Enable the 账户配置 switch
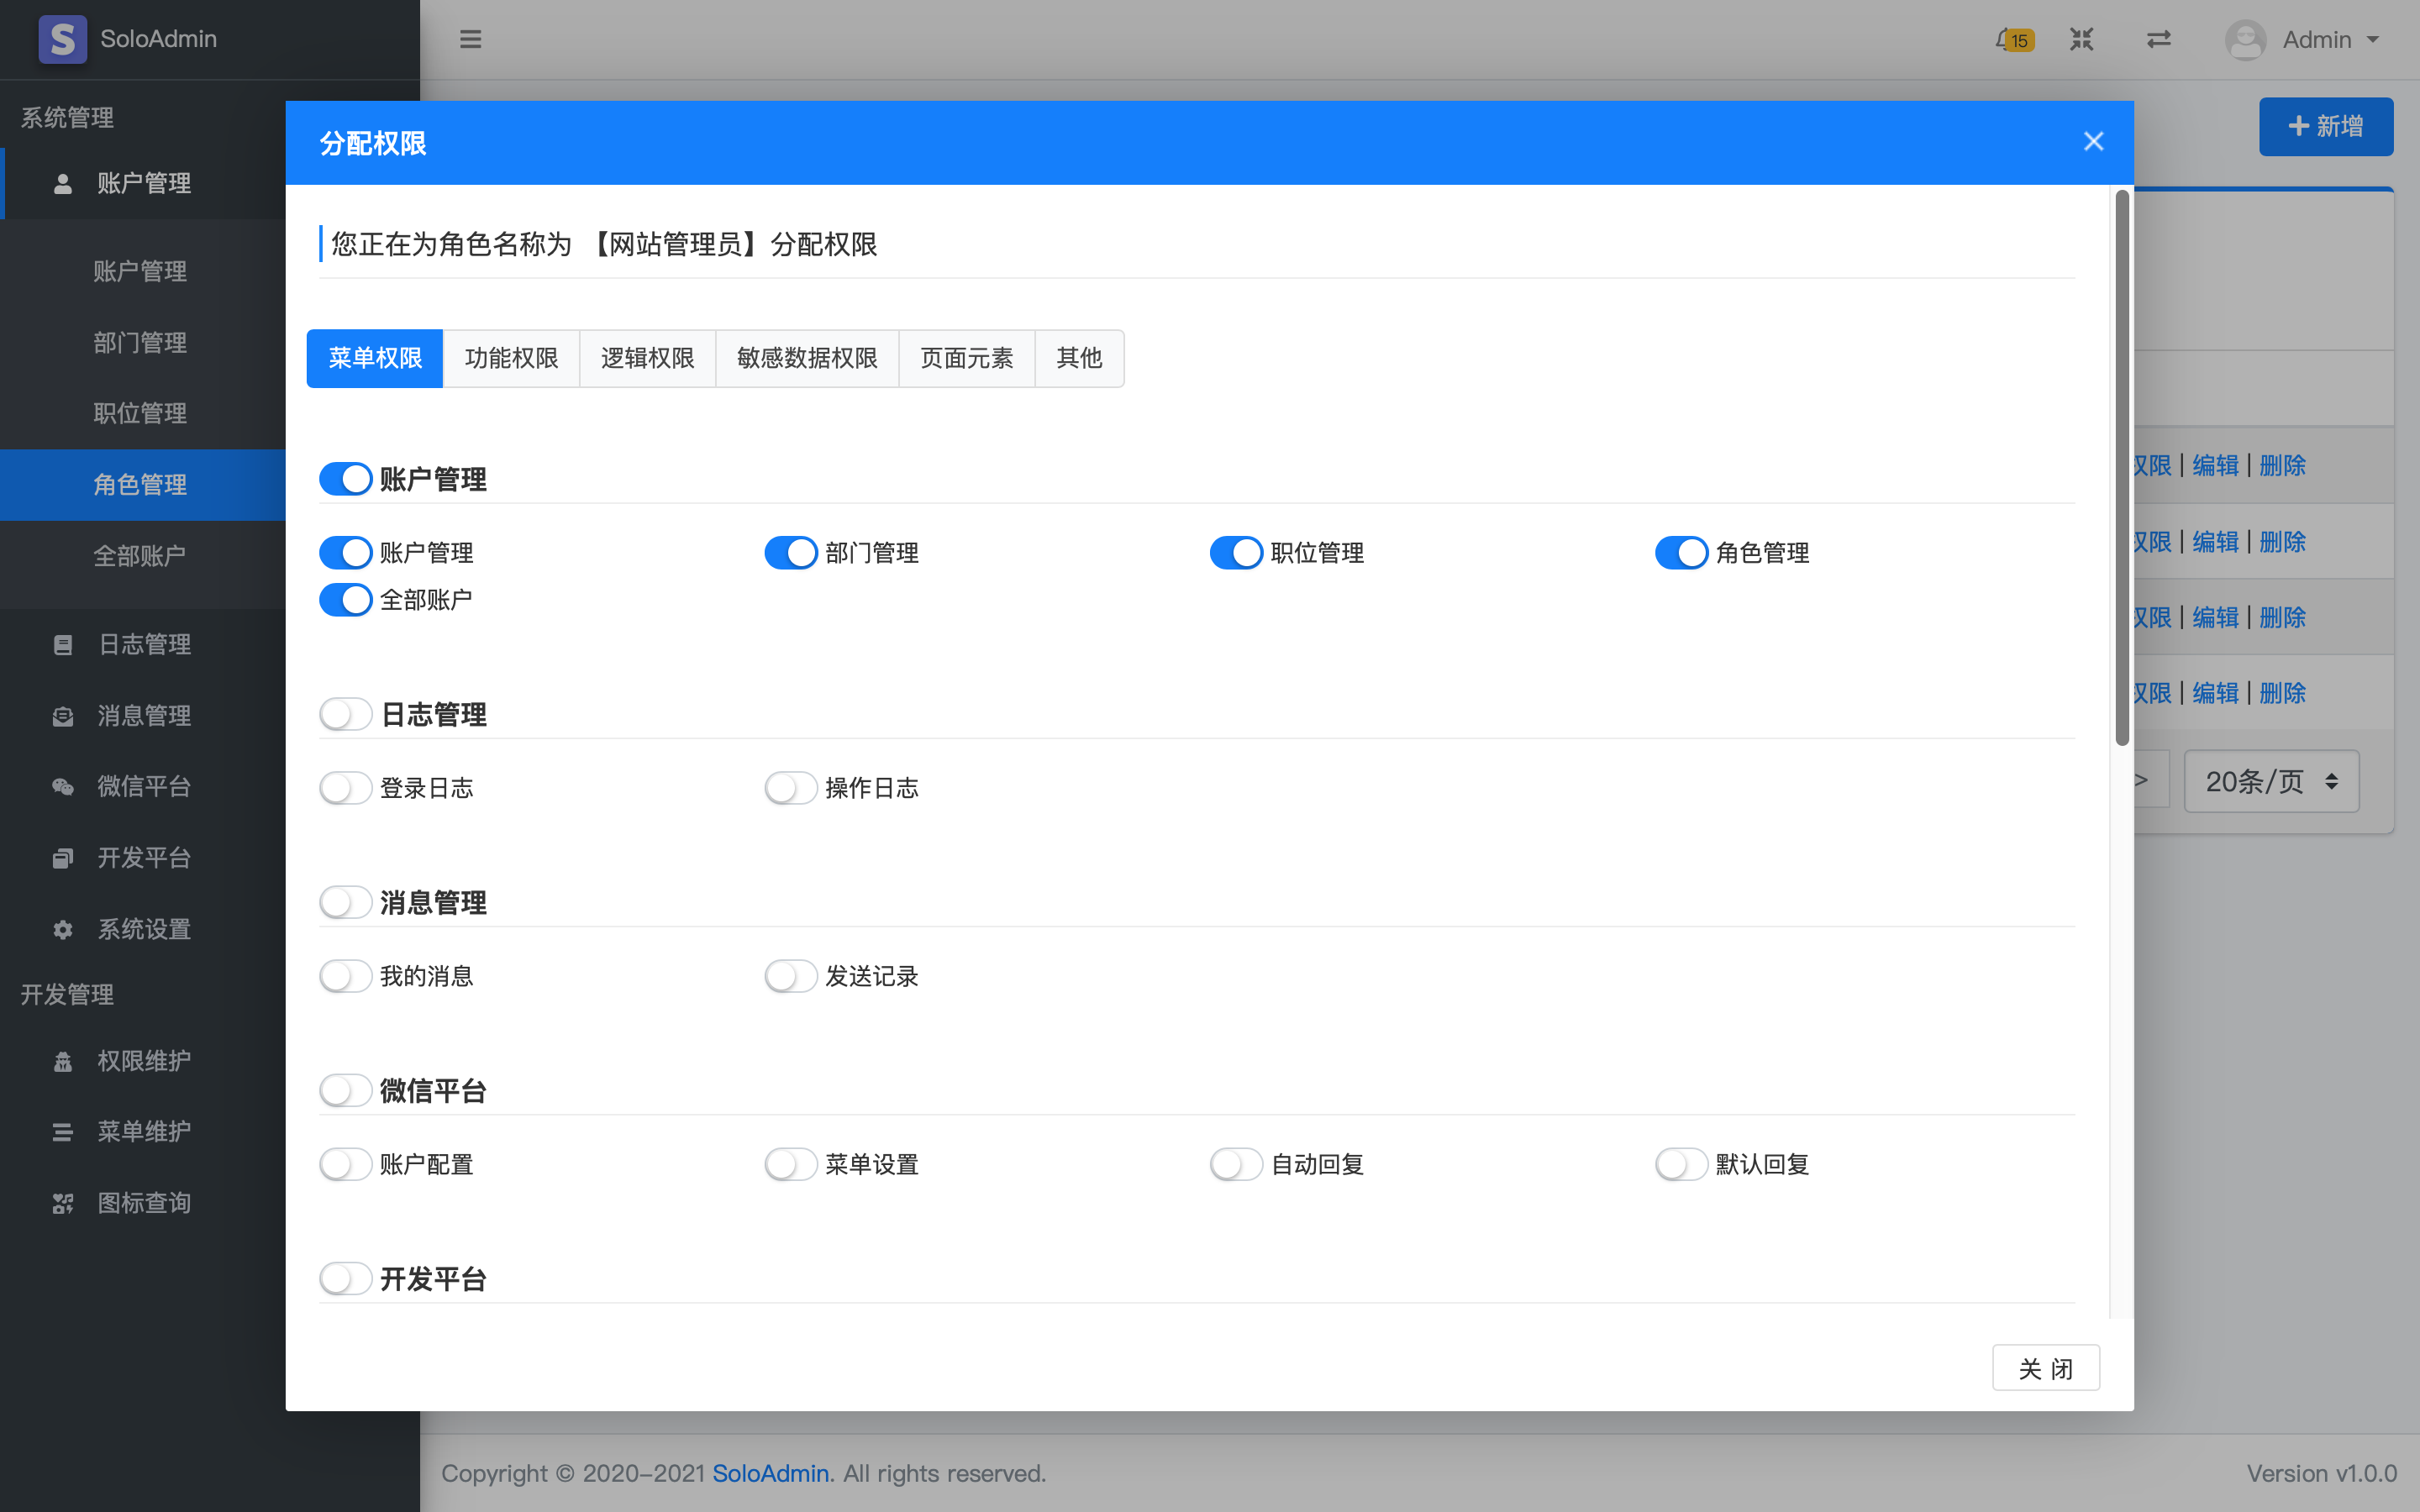Image resolution: width=2420 pixels, height=1512 pixels. (x=346, y=1163)
